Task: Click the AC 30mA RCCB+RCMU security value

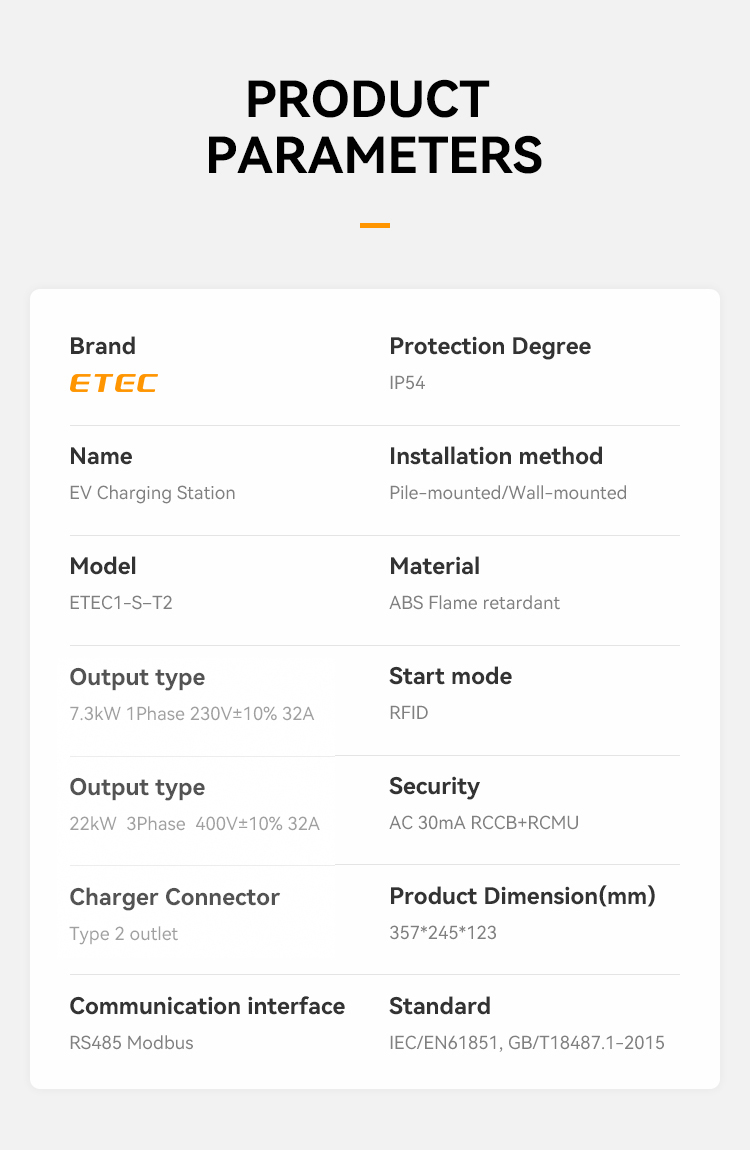Action: coord(484,823)
